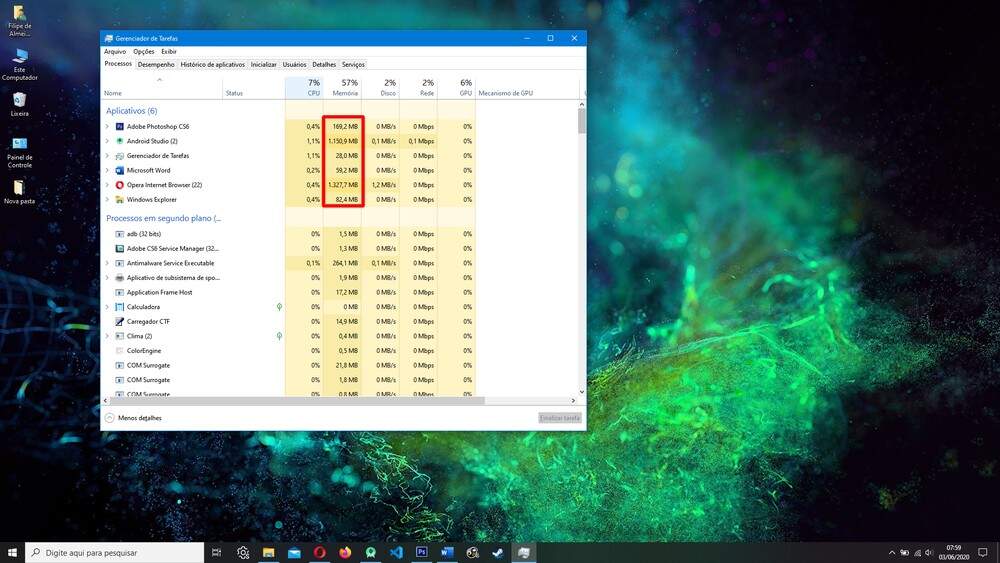Click the Android Studio process icon in list
Image resolution: width=1000 pixels, height=563 pixels.
[119, 141]
